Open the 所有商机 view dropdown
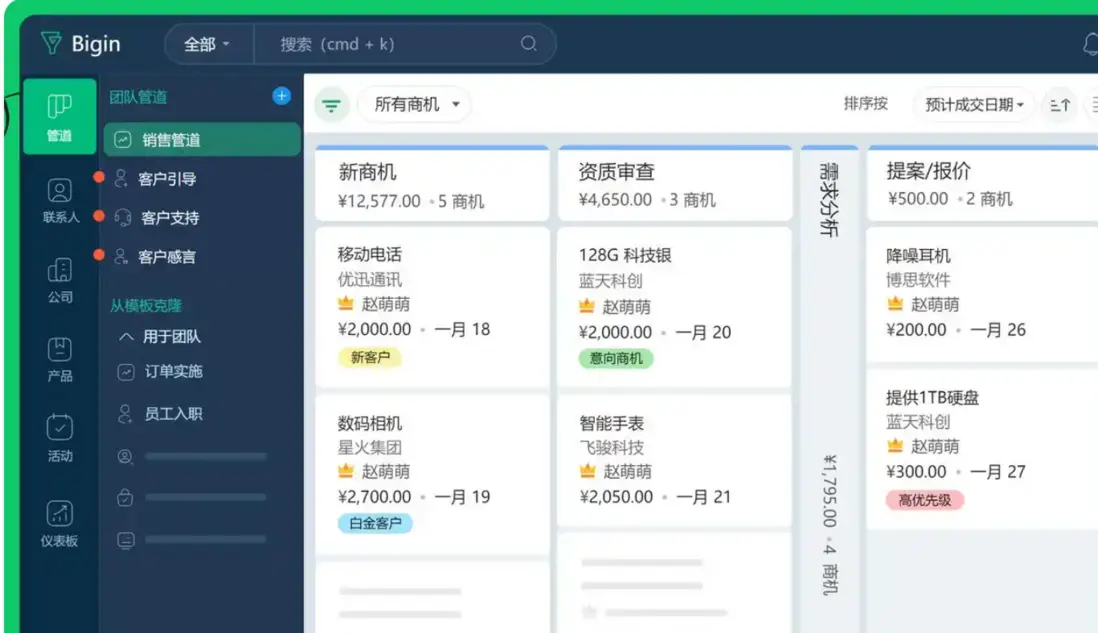Viewport: 1098px width, 633px height. tap(415, 104)
